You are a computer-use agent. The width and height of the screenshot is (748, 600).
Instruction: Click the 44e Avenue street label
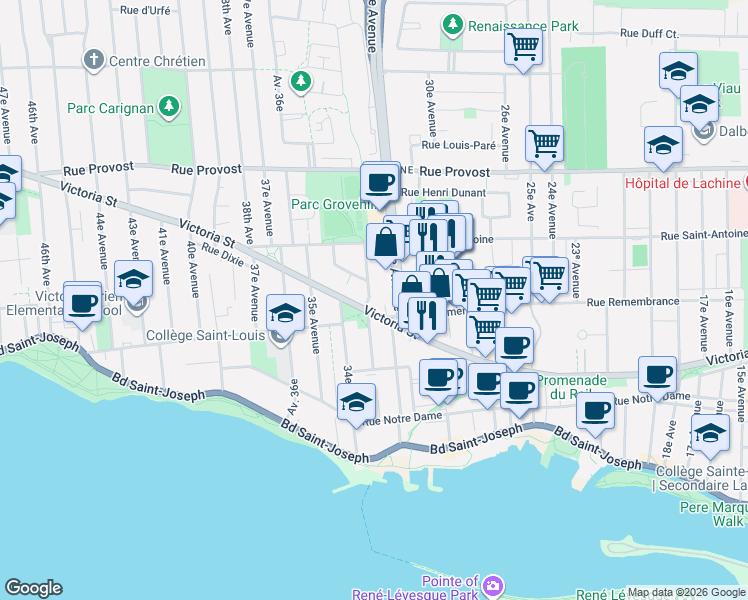pos(101,241)
